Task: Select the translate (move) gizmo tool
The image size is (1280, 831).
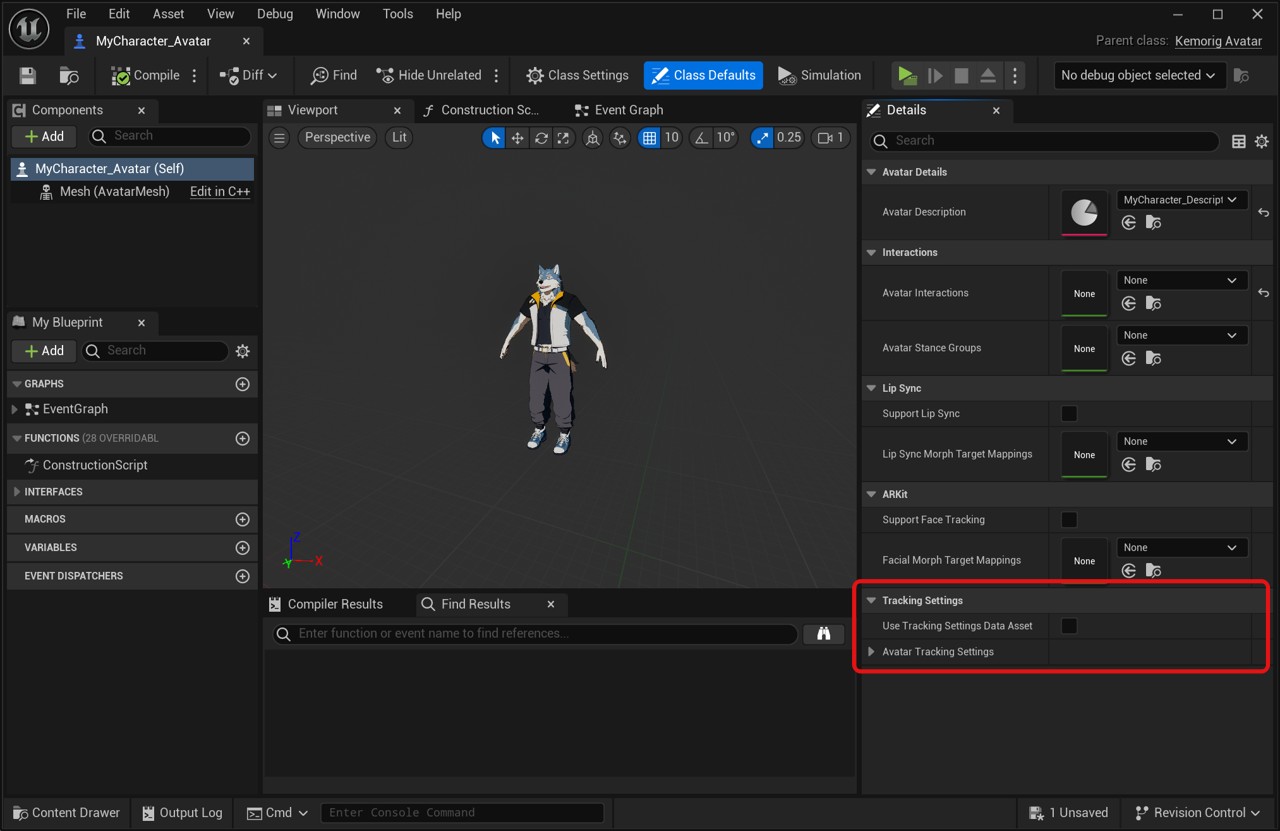Action: tap(517, 138)
